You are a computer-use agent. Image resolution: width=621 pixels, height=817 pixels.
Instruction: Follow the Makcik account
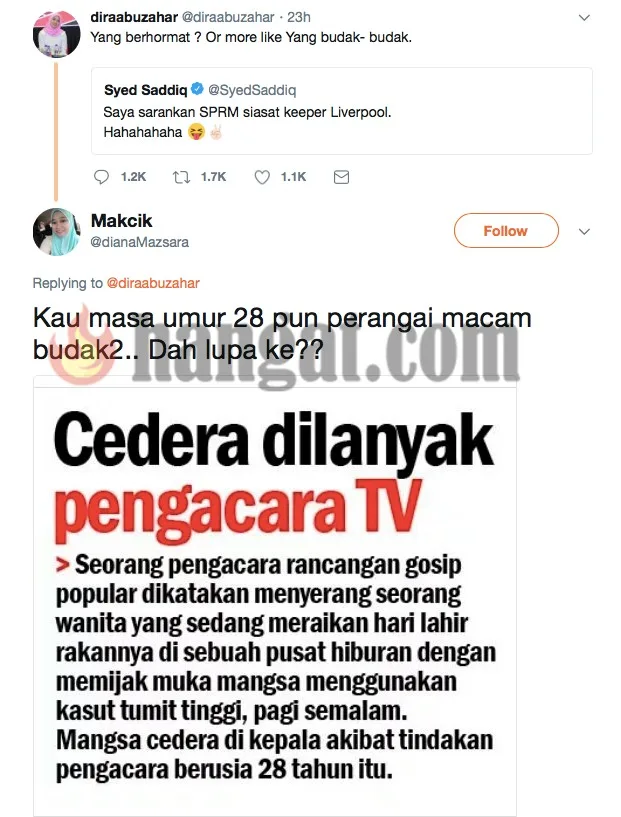click(506, 230)
